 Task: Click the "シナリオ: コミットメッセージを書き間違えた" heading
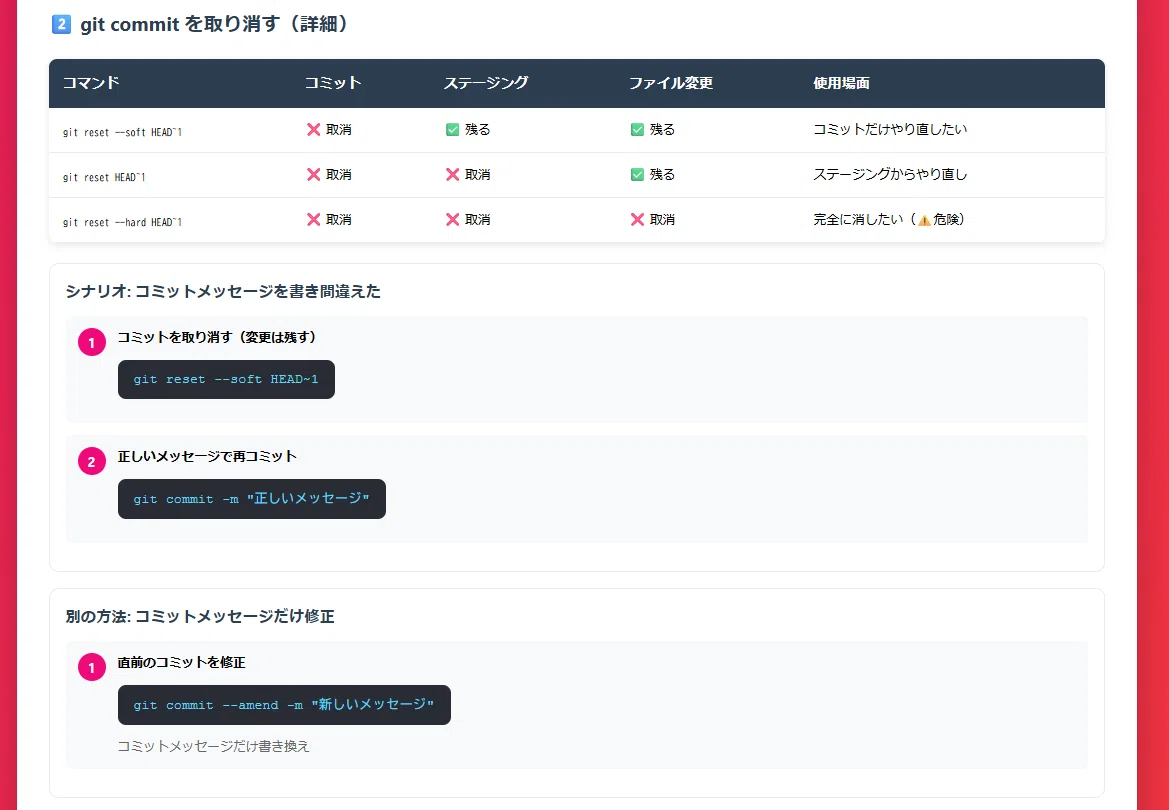[223, 292]
